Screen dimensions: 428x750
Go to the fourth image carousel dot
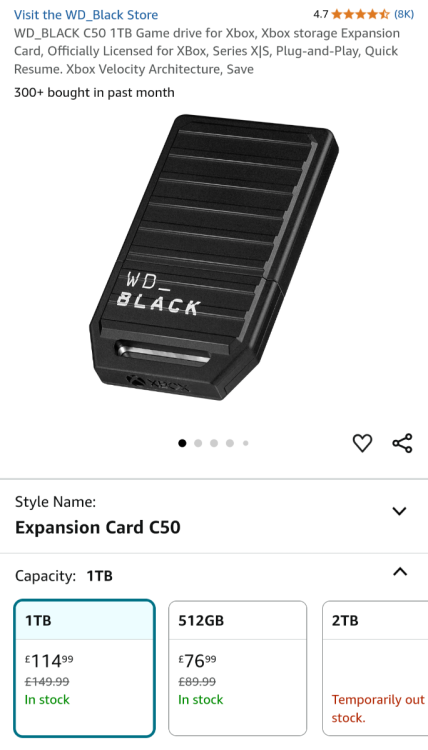pos(230,443)
